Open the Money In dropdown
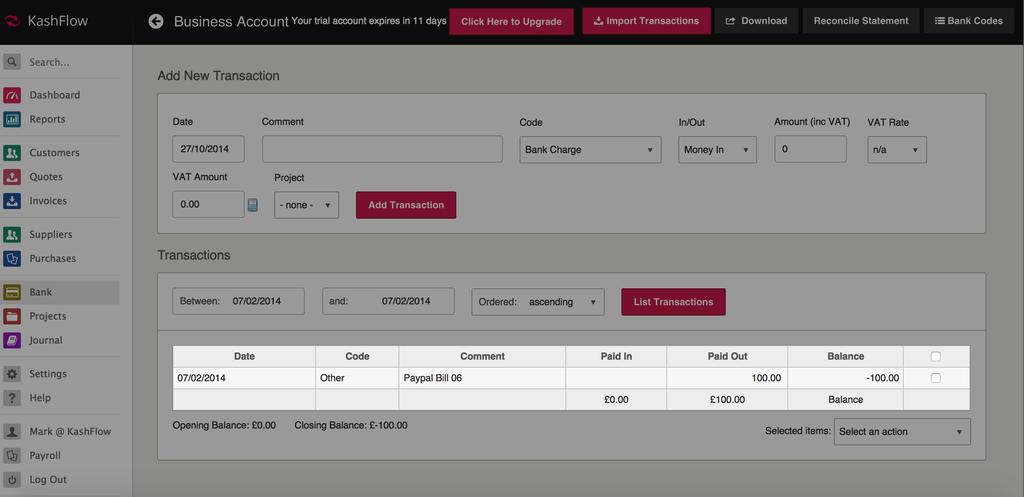 [x=716, y=150]
